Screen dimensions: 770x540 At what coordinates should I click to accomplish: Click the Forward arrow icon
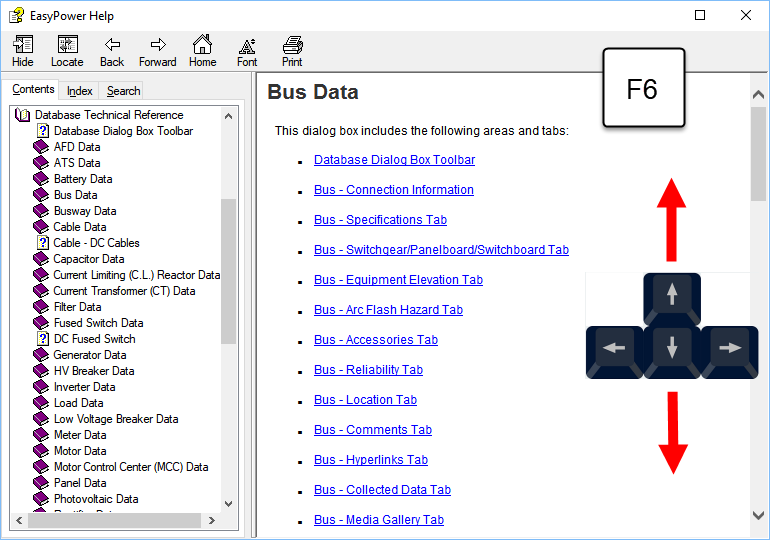(157, 46)
